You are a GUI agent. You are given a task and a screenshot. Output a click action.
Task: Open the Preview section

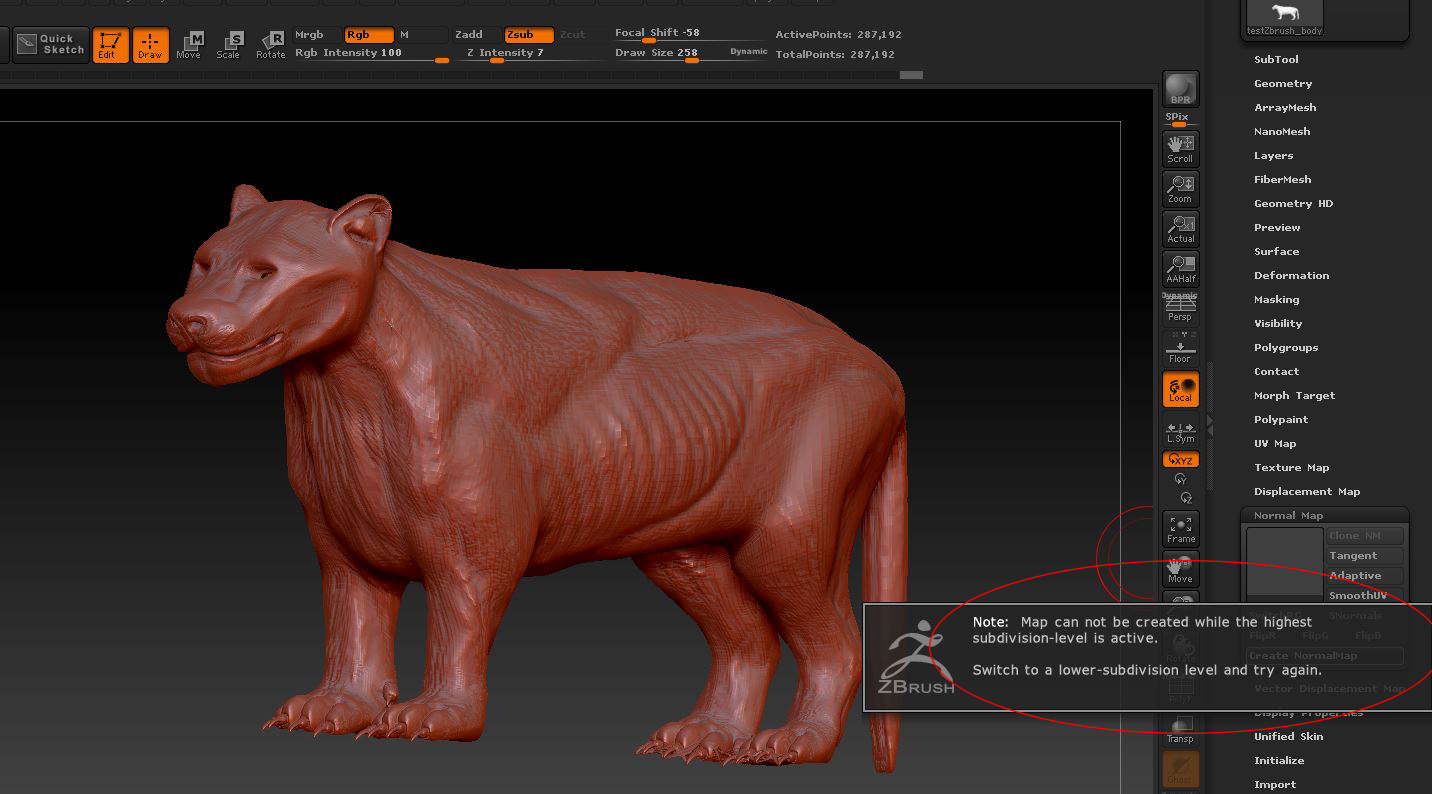1277,228
